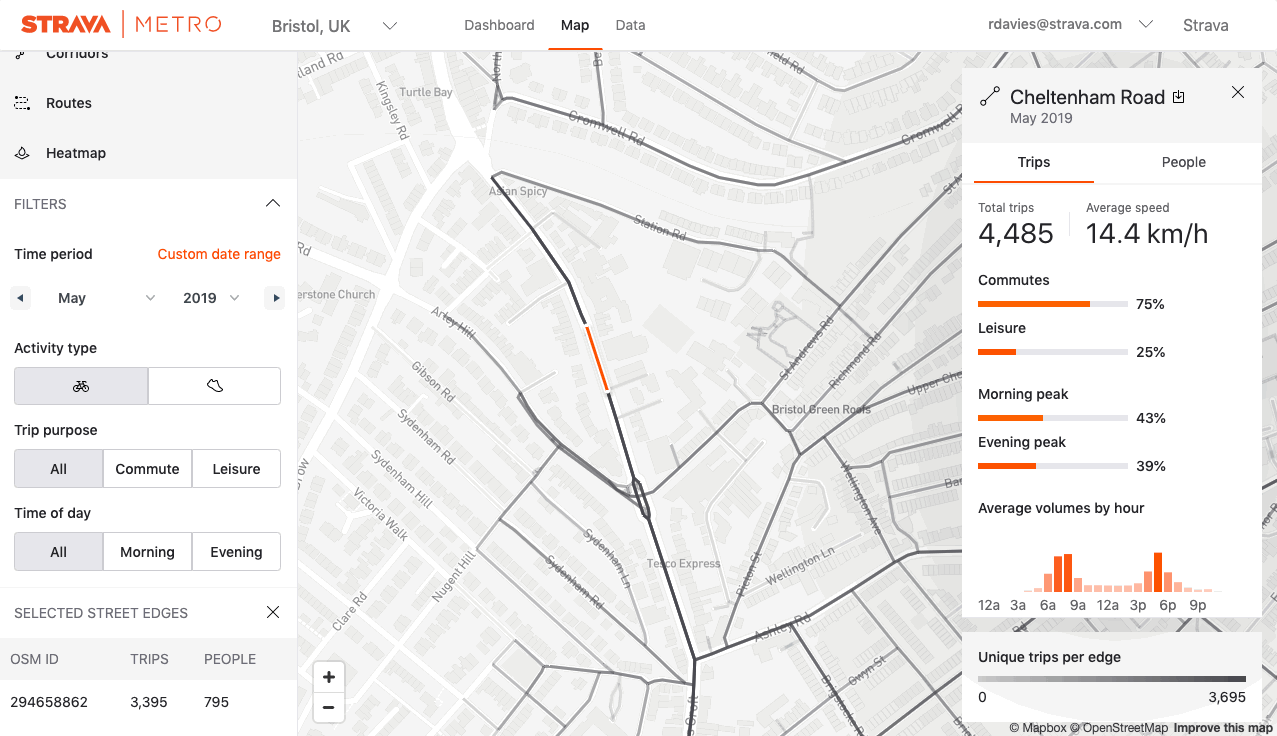This screenshot has width=1277, height=736.
Task: Zoom in on the map
Action: [328, 677]
